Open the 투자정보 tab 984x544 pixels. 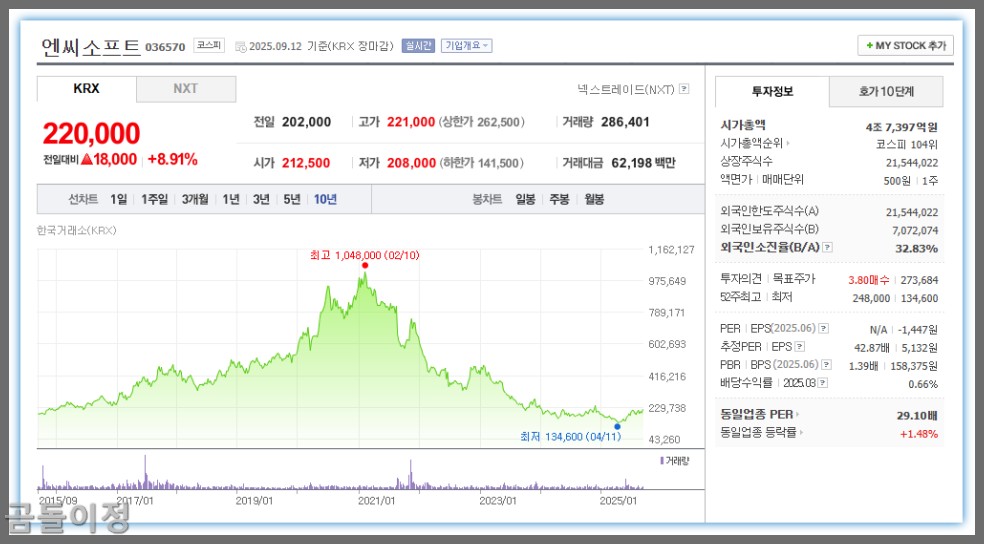(773, 92)
